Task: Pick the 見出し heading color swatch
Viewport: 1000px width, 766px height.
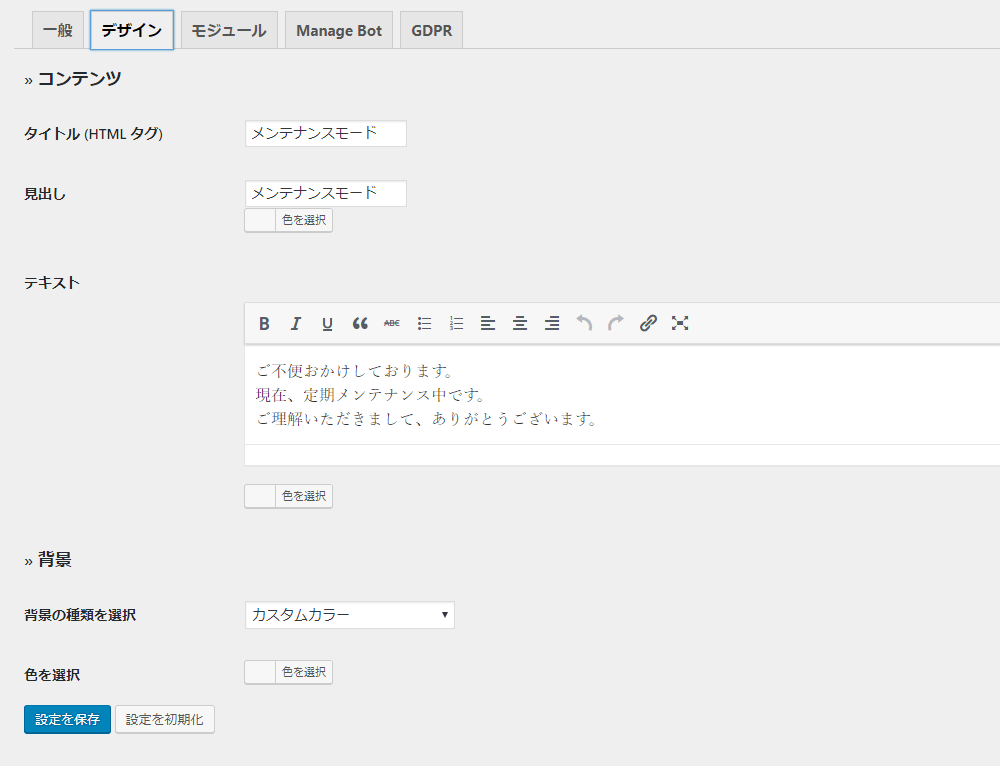Action: (261, 220)
